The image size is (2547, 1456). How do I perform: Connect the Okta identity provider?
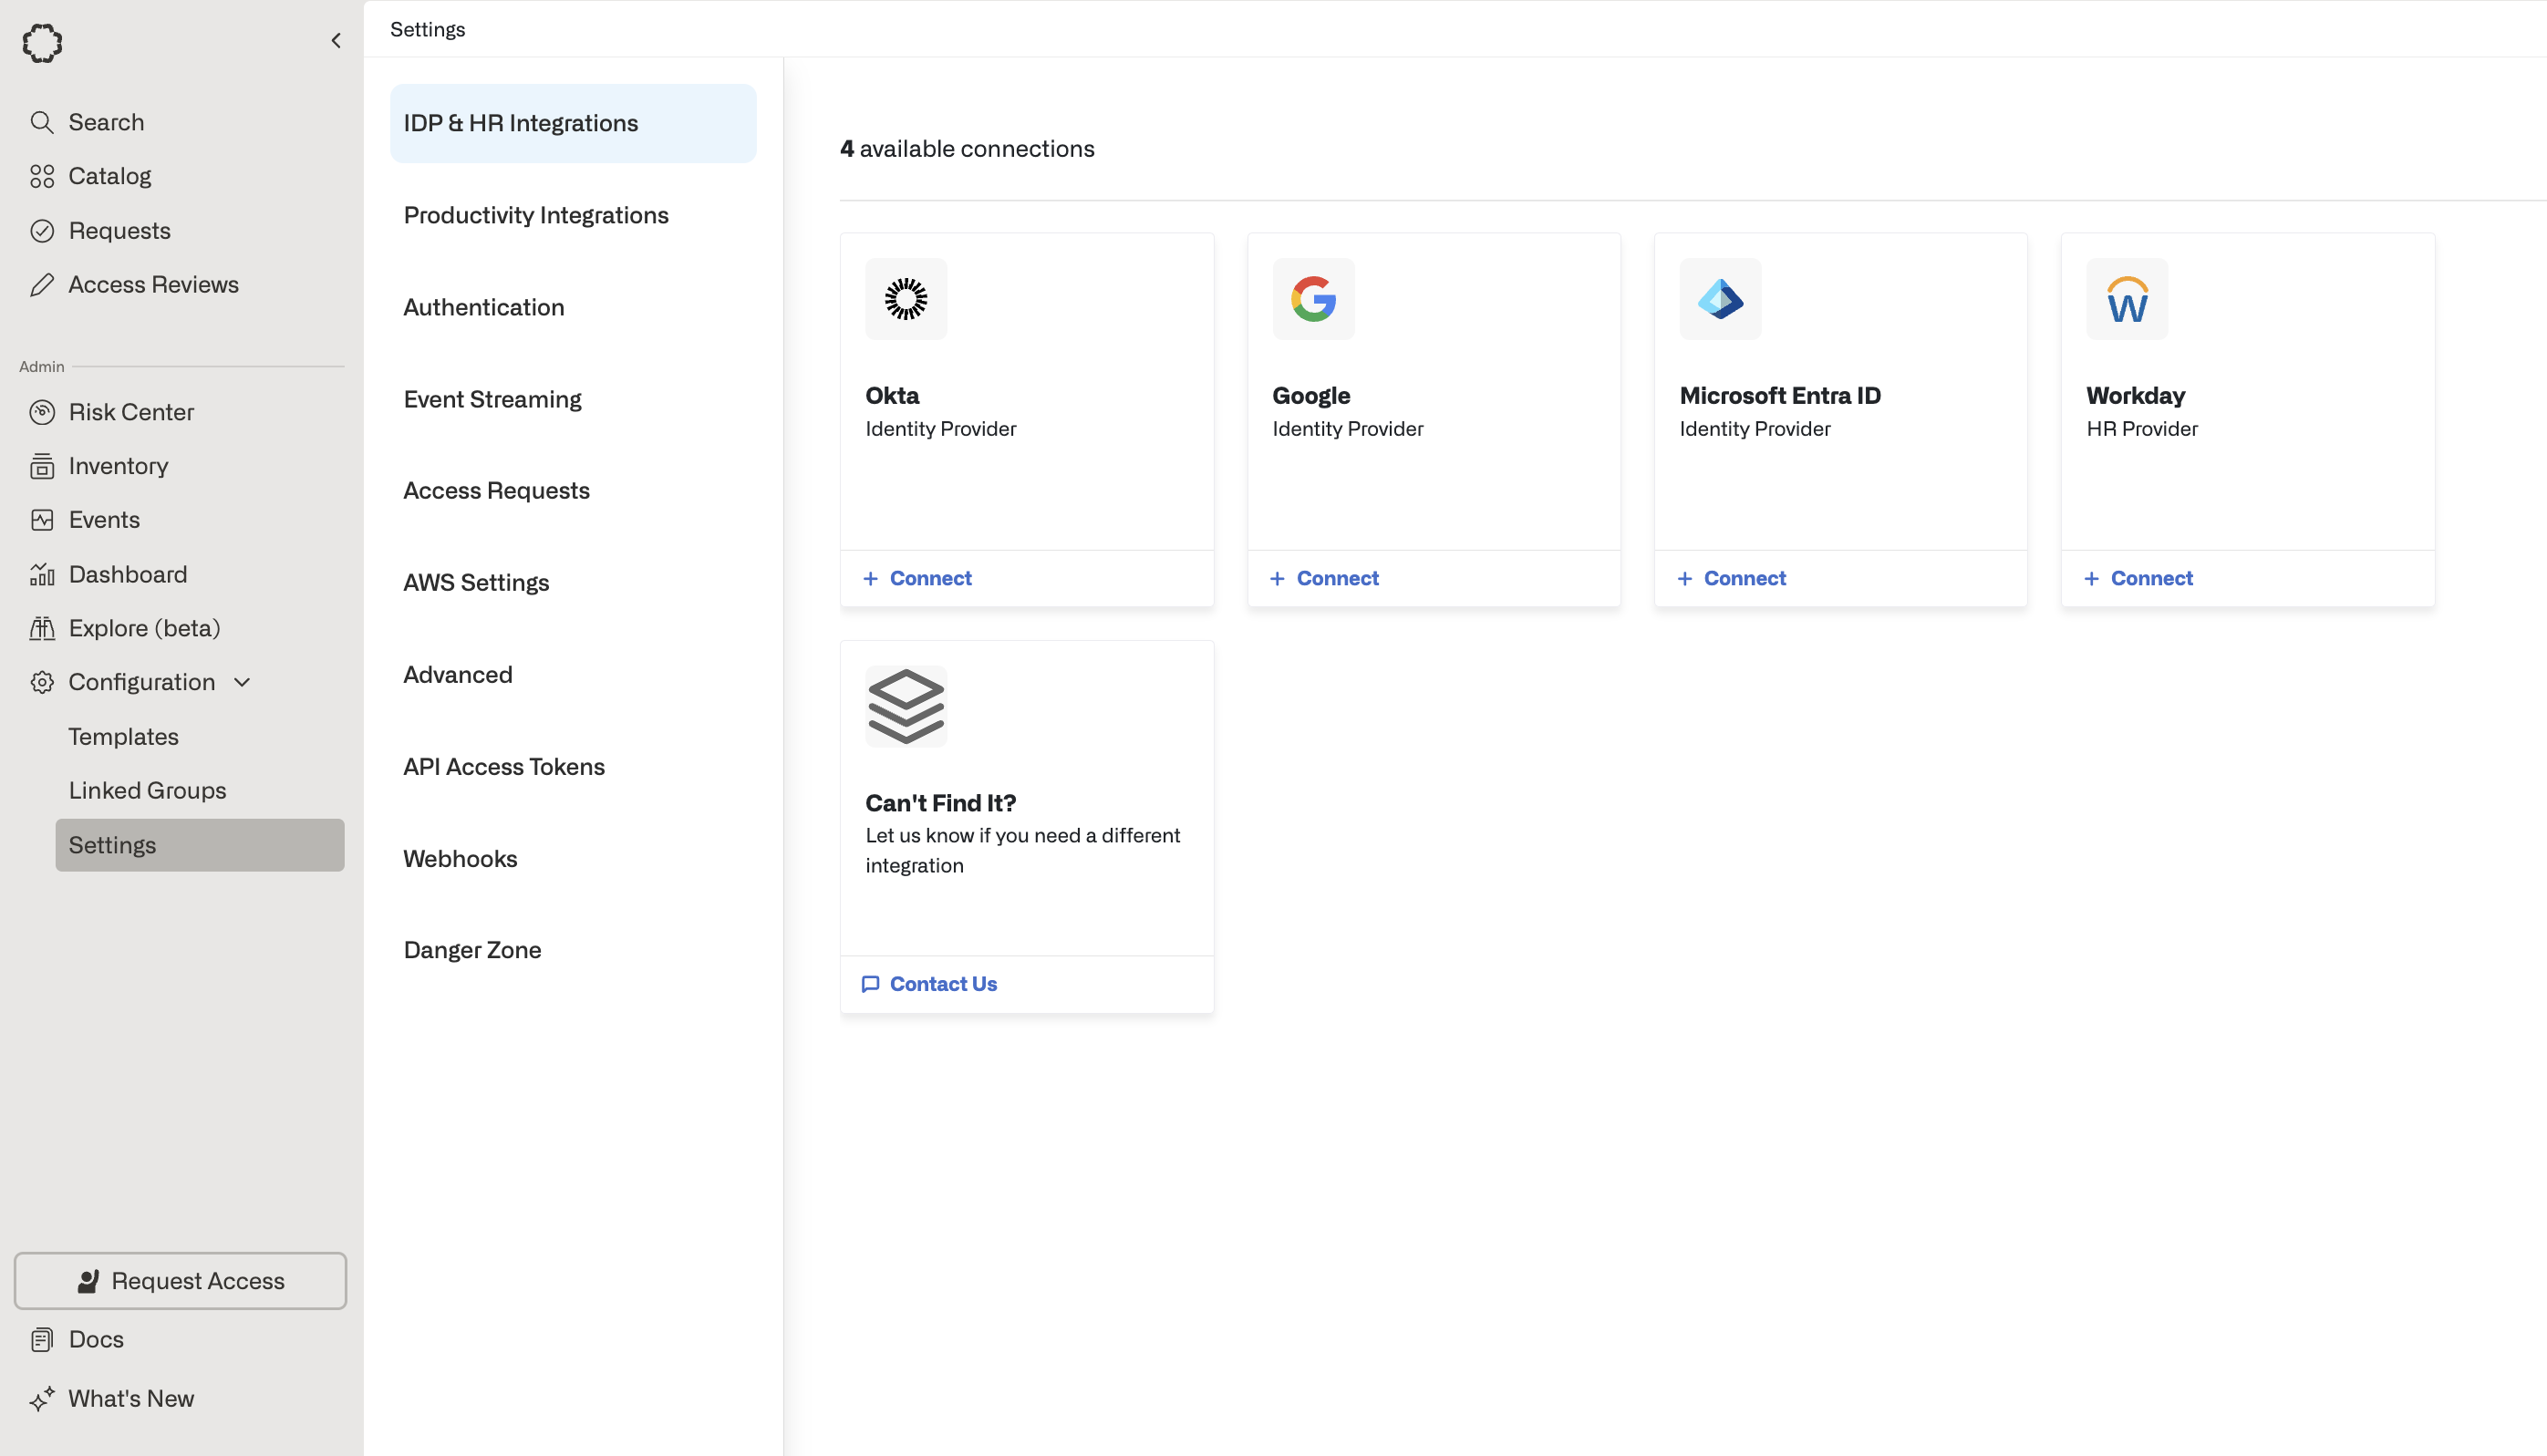click(918, 578)
